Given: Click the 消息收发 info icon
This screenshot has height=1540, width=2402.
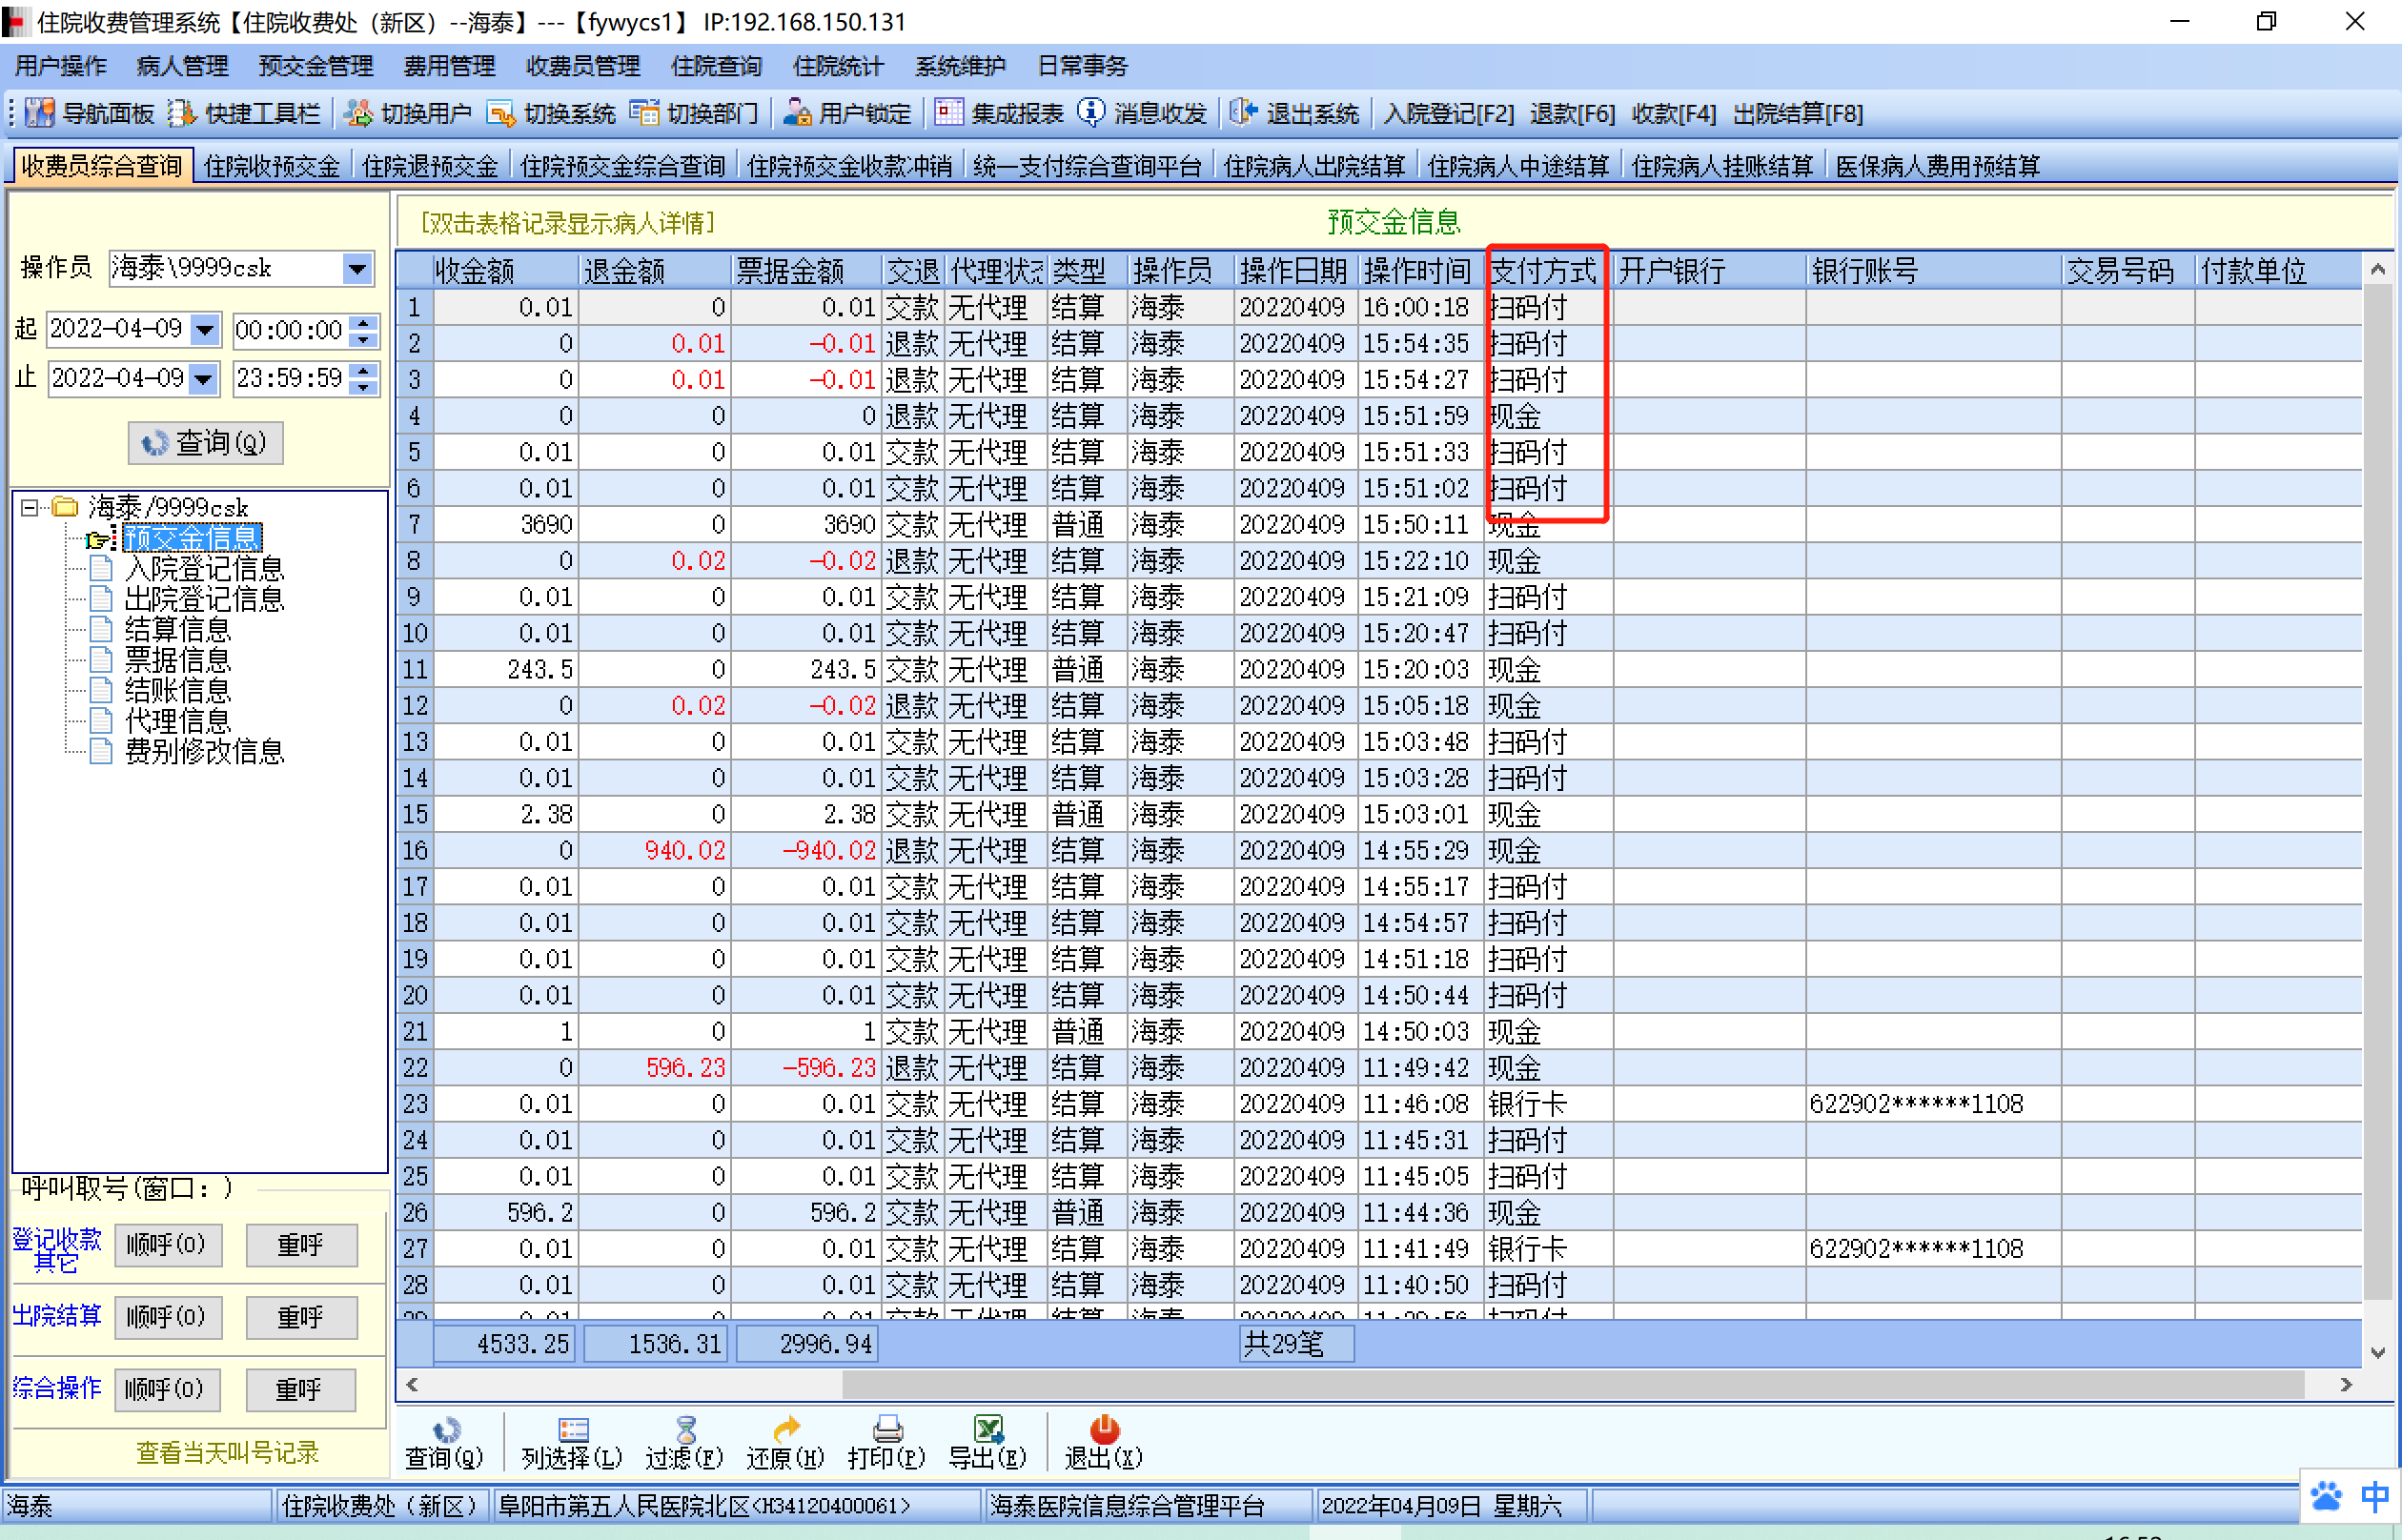Looking at the screenshot, I should [x=1091, y=113].
